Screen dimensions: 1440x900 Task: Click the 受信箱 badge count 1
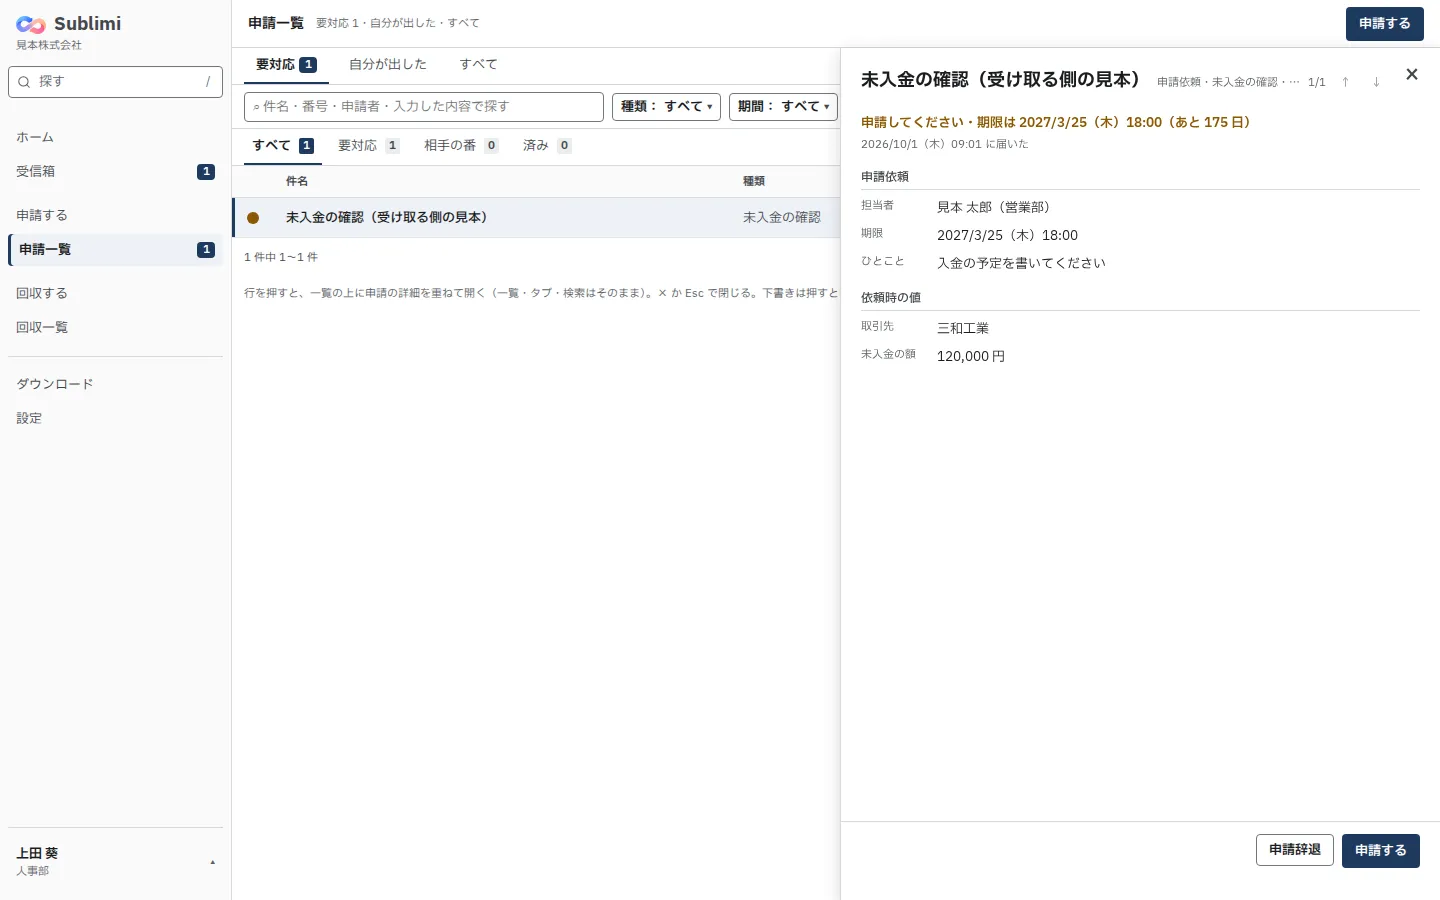point(206,171)
